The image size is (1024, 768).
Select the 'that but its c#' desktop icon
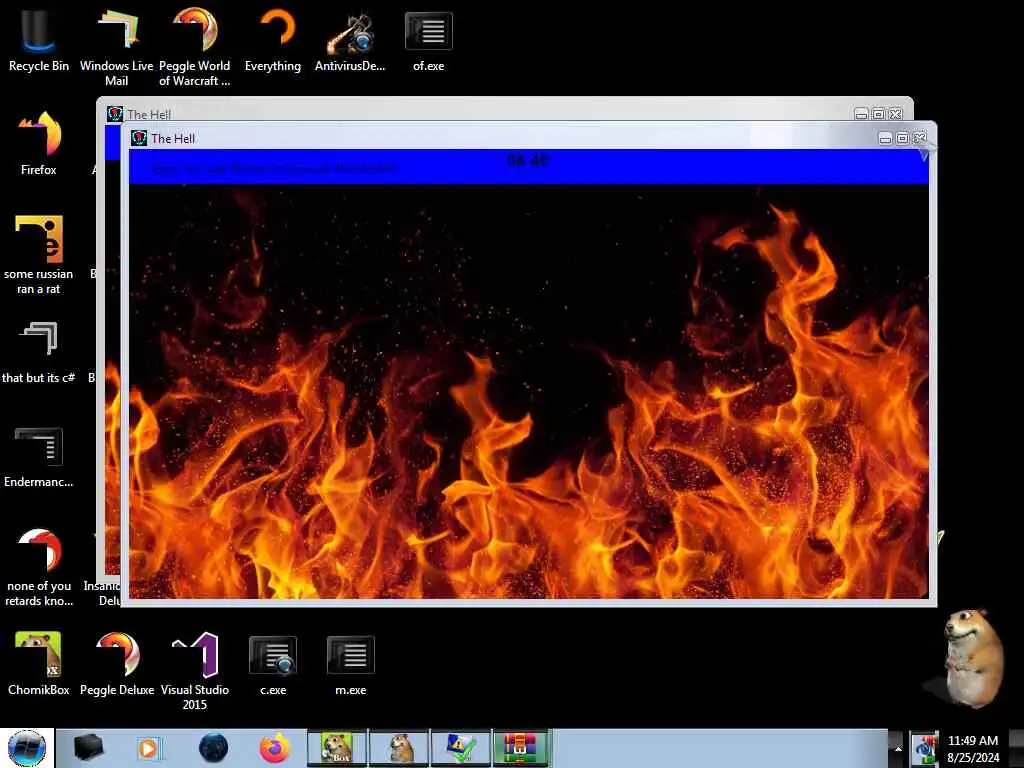[x=39, y=351]
